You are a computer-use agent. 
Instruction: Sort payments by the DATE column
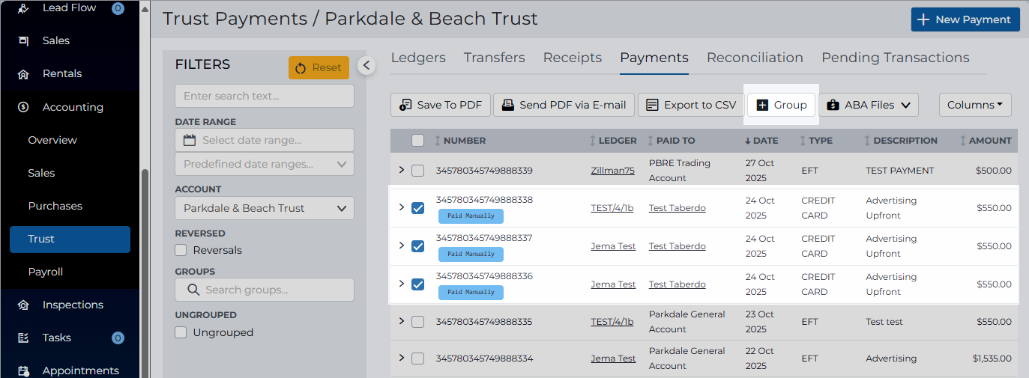click(761, 140)
